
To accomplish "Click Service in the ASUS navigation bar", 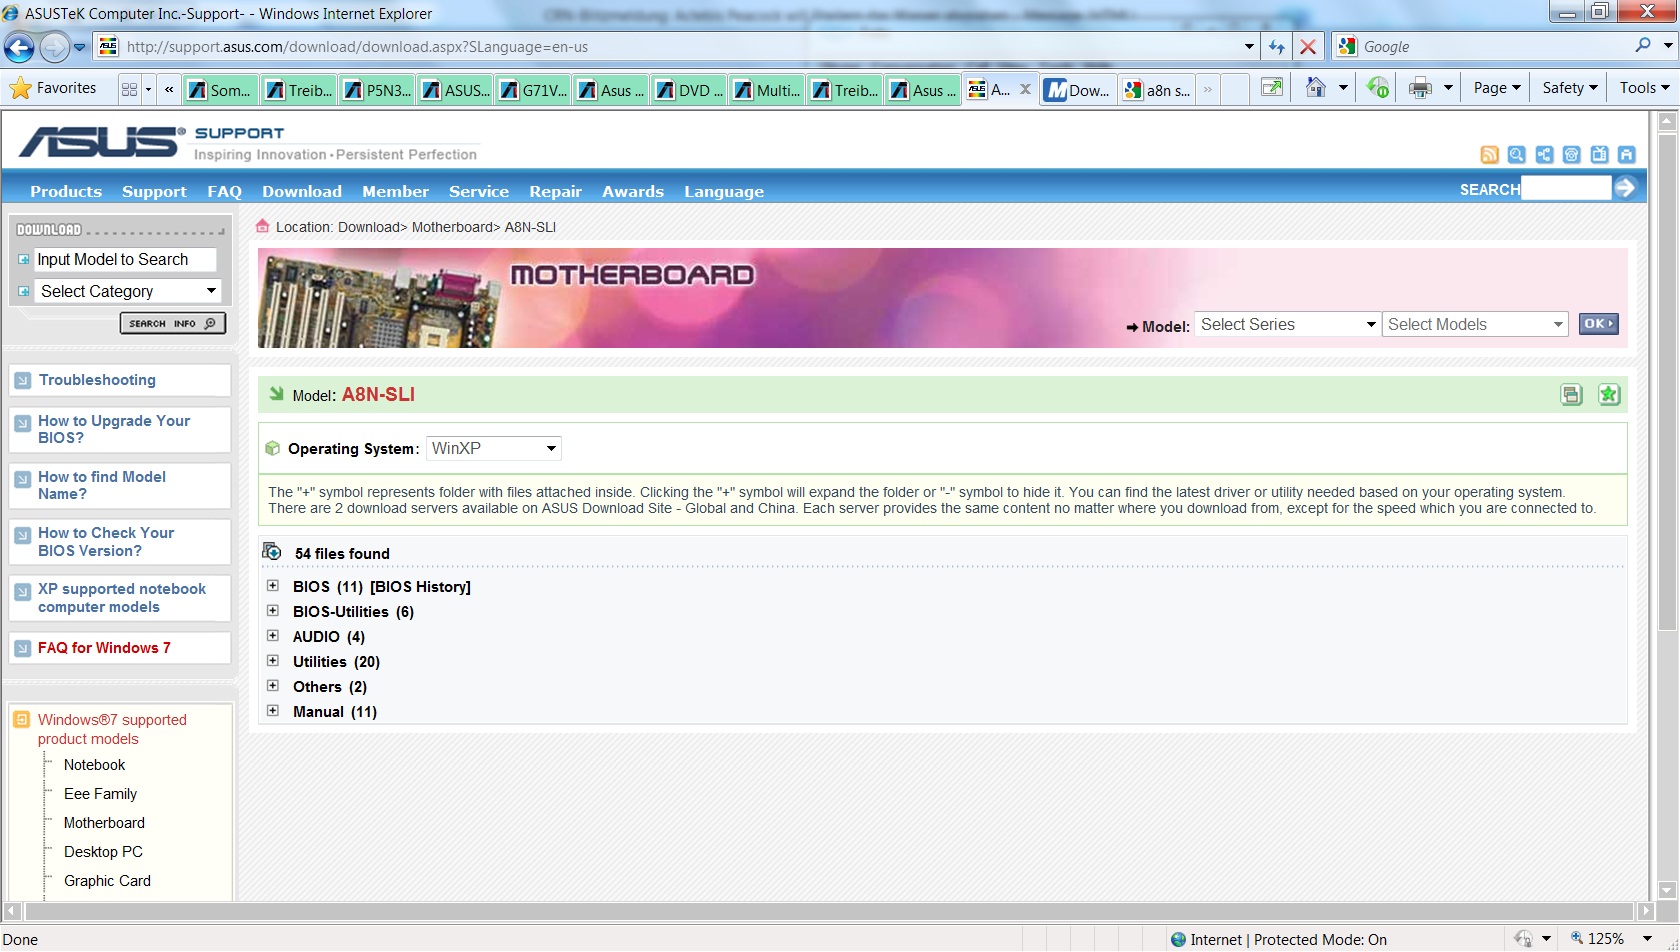I will click(479, 191).
